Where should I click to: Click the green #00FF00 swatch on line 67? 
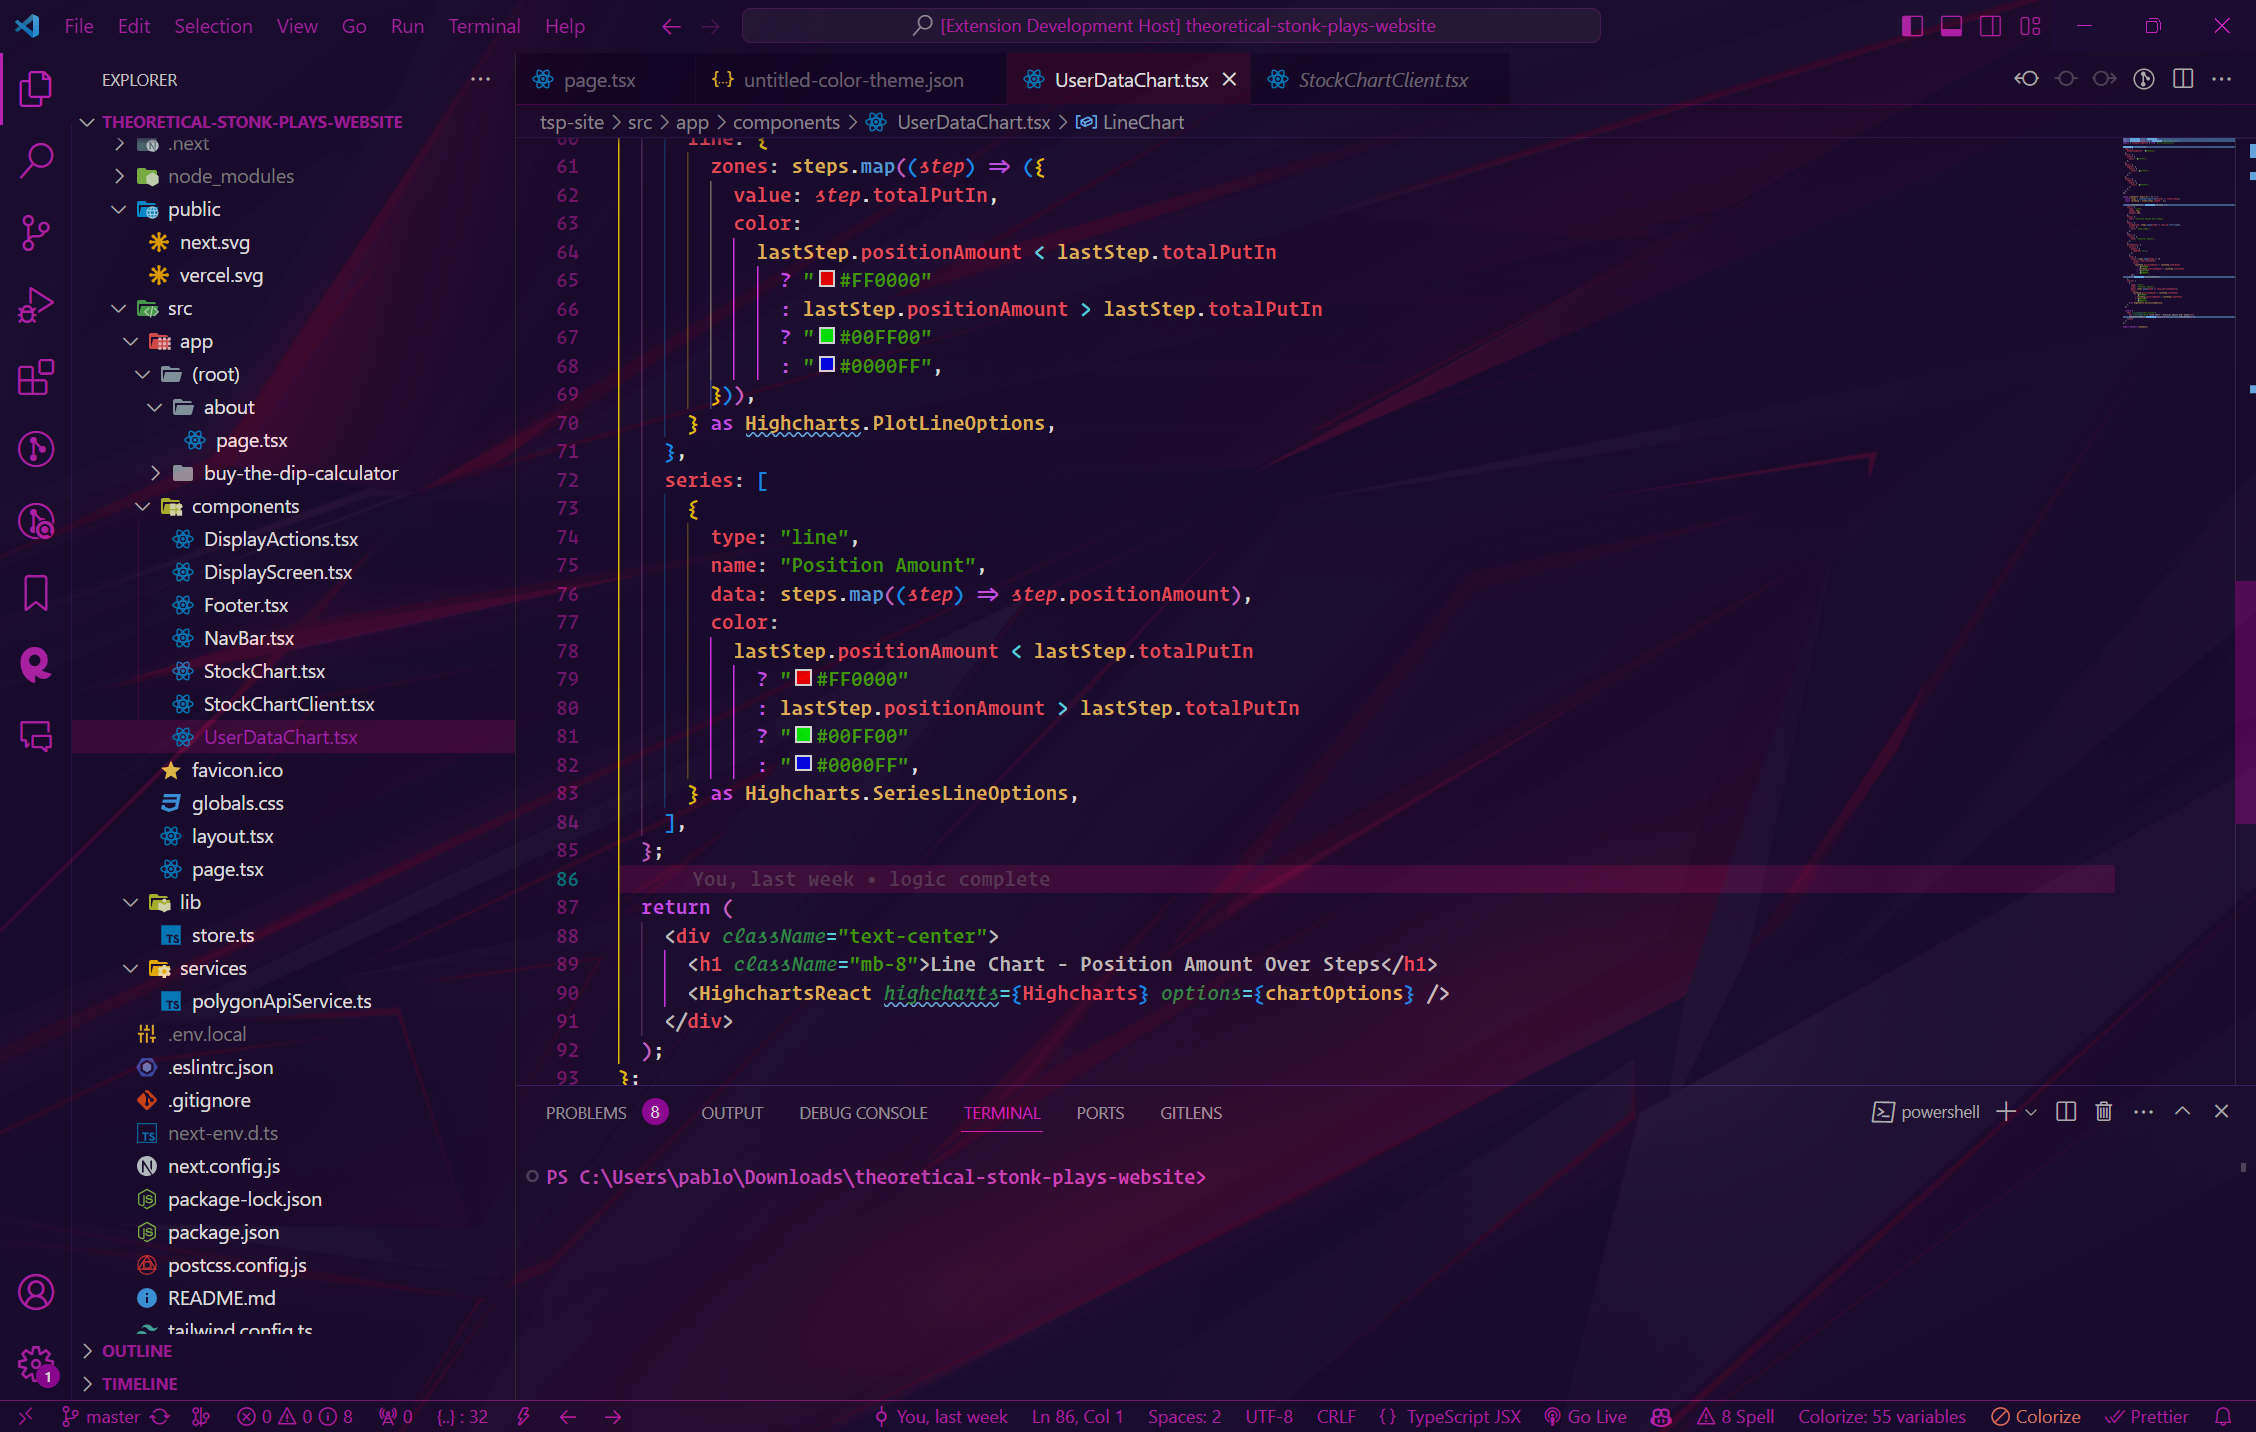point(827,336)
